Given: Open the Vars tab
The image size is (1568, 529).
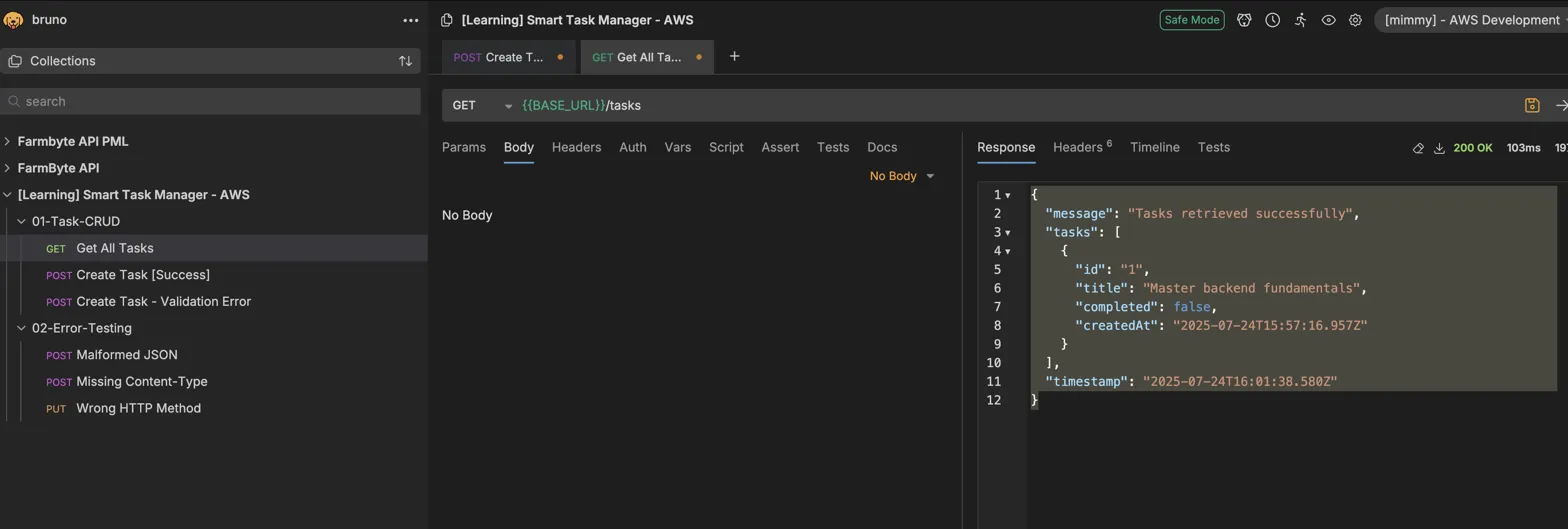Looking at the screenshot, I should (678, 147).
